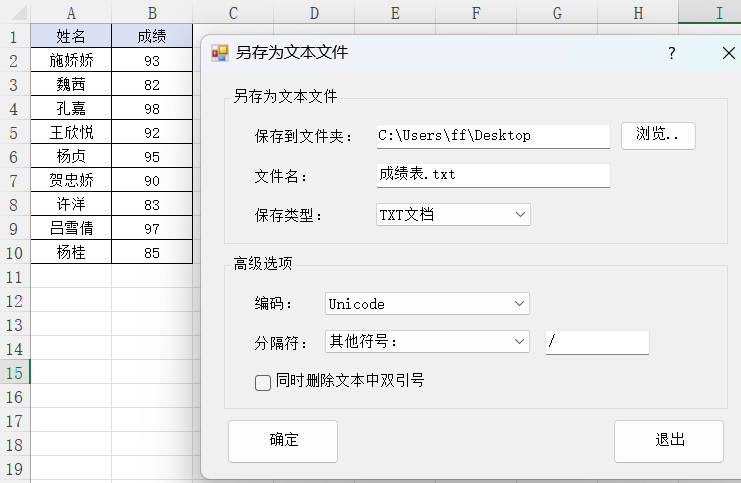Click the dialog title bar app icon
Image resolution: width=741 pixels, height=483 pixels.
click(x=220, y=53)
